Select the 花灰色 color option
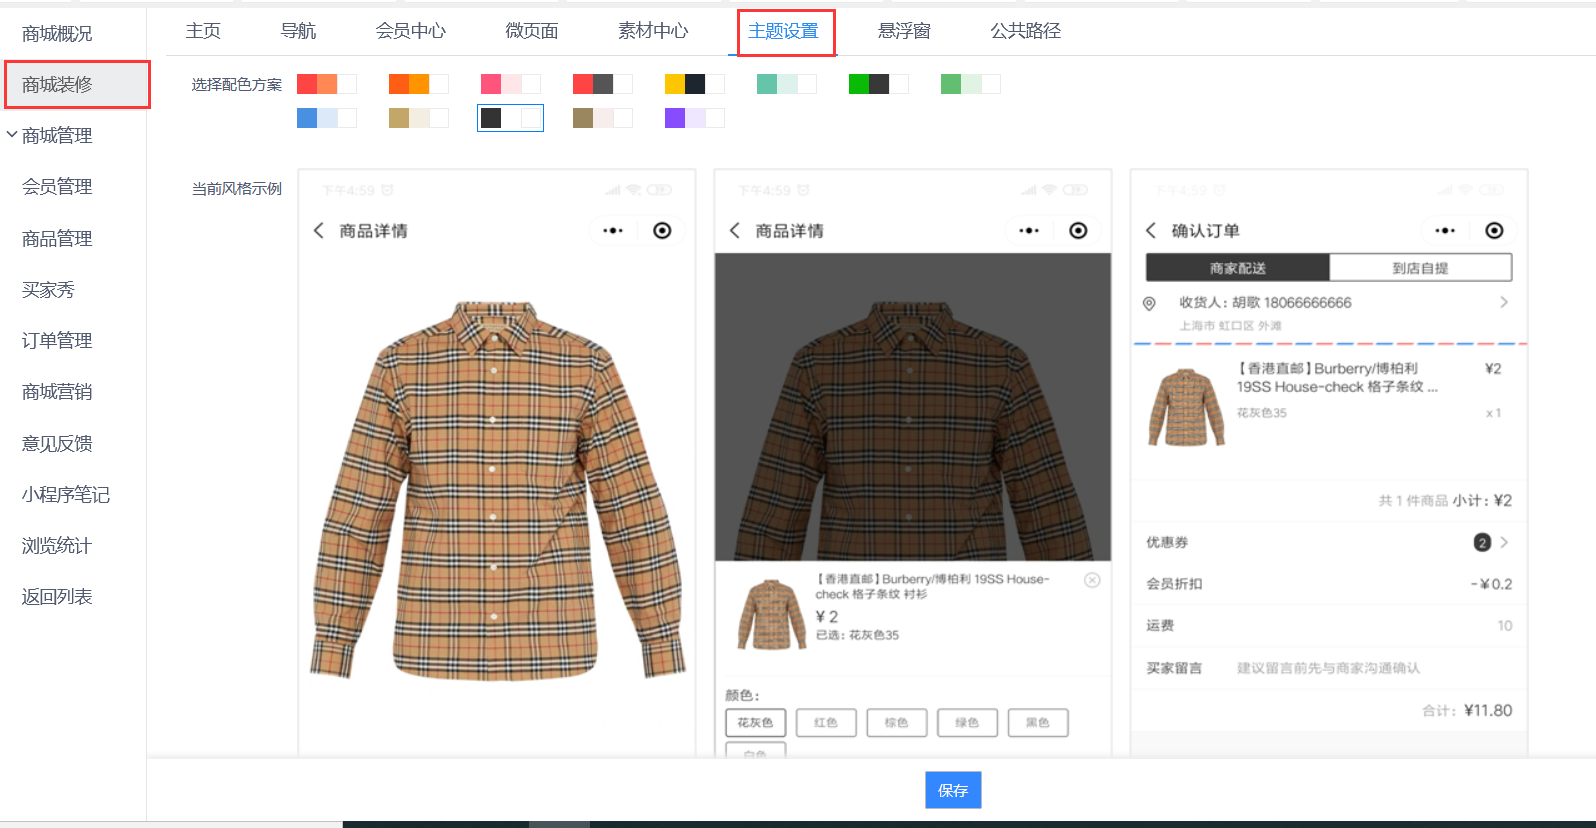Image resolution: width=1596 pixels, height=828 pixels. tap(756, 723)
